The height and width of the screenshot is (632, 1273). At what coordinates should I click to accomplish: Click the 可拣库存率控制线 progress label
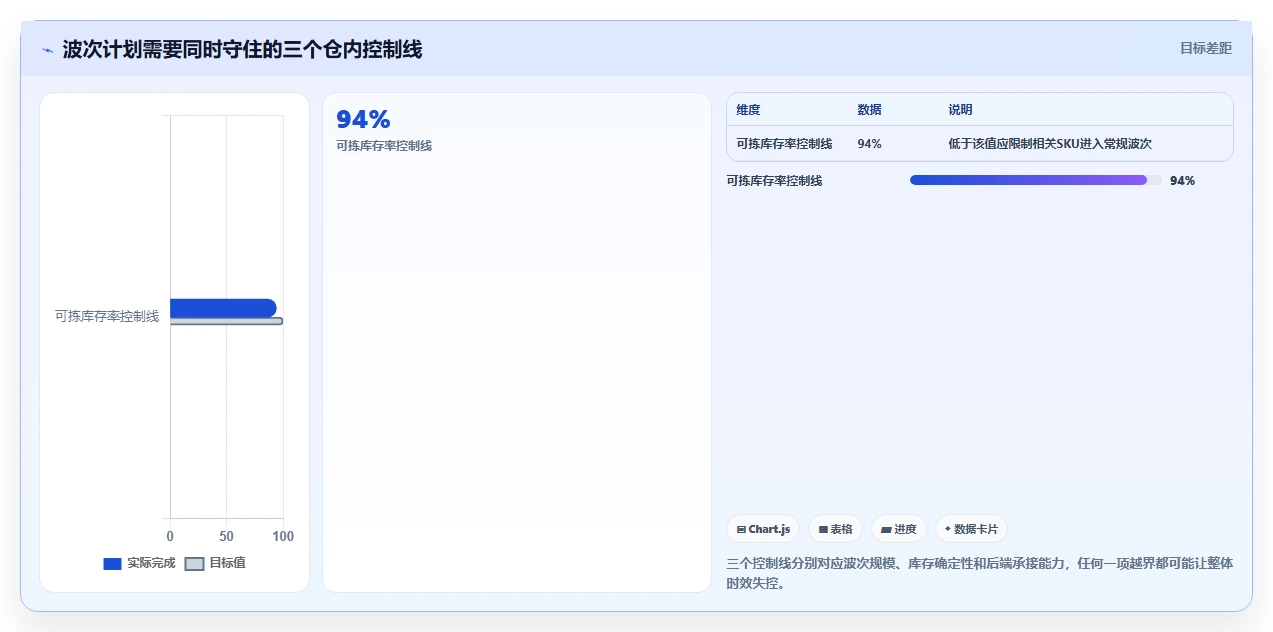[774, 181]
